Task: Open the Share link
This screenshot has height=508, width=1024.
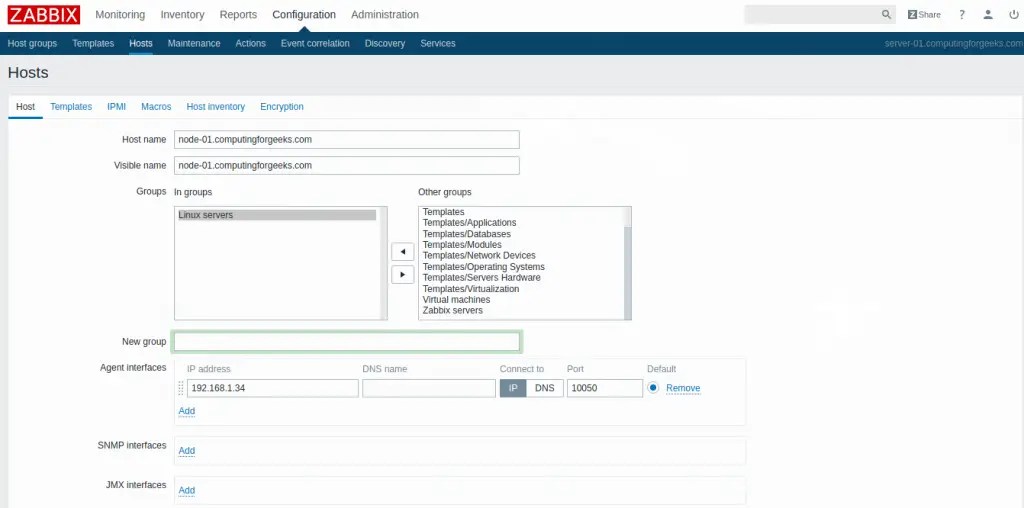Action: [924, 14]
